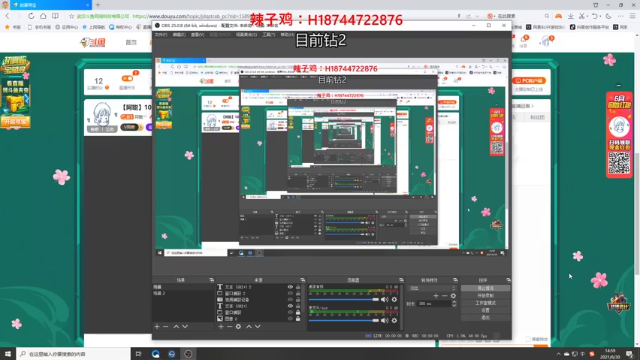The width and height of the screenshot is (640, 360).
Task: Click 退出 exit button in OBS controls
Action: pos(485,318)
